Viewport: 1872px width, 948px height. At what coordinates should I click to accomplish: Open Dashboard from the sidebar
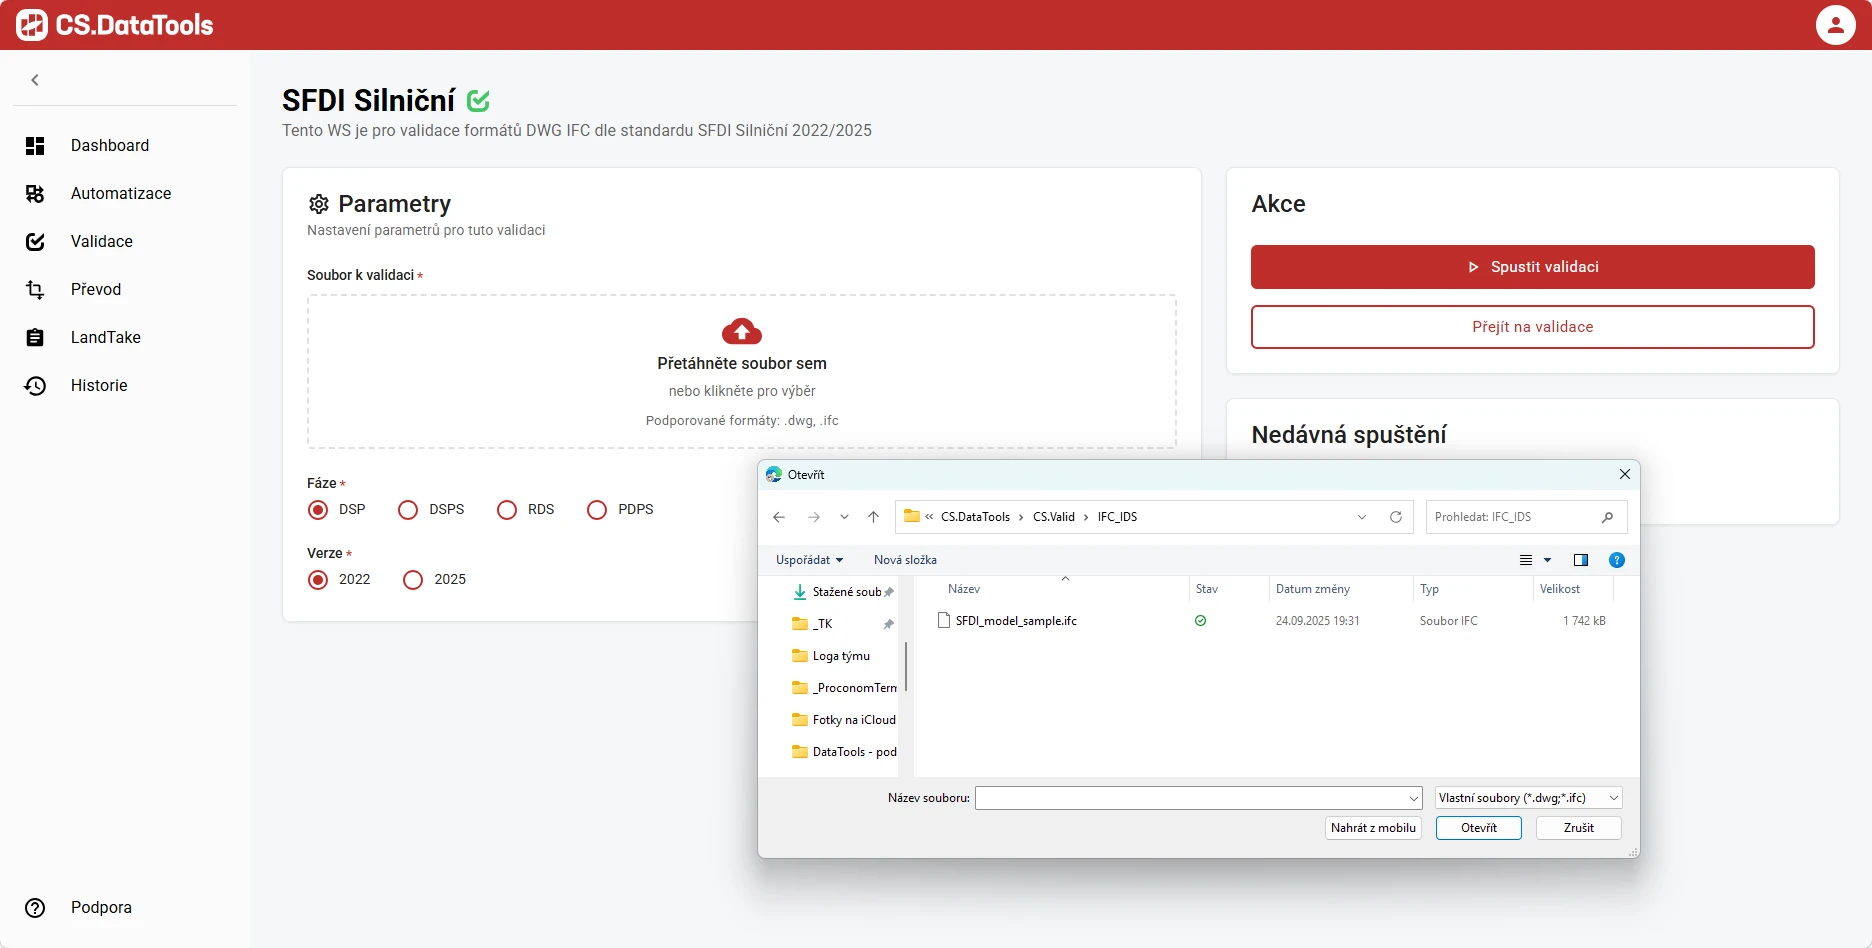tap(109, 146)
